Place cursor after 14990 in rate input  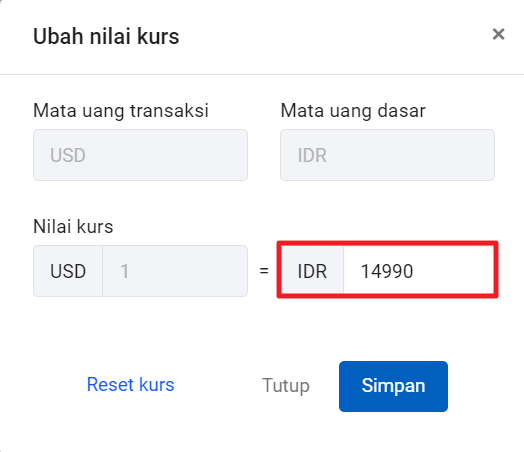pyautogui.click(x=416, y=271)
